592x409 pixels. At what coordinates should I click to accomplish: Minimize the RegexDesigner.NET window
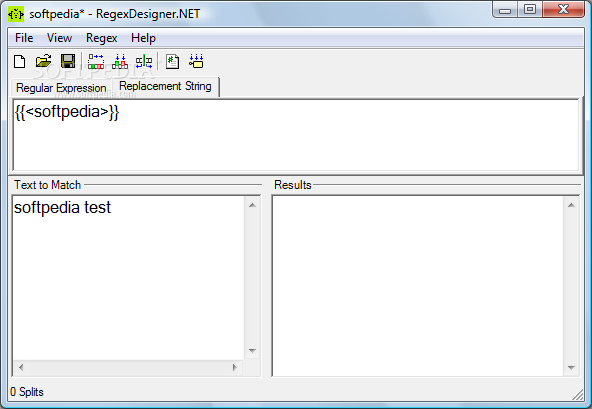[505, 10]
